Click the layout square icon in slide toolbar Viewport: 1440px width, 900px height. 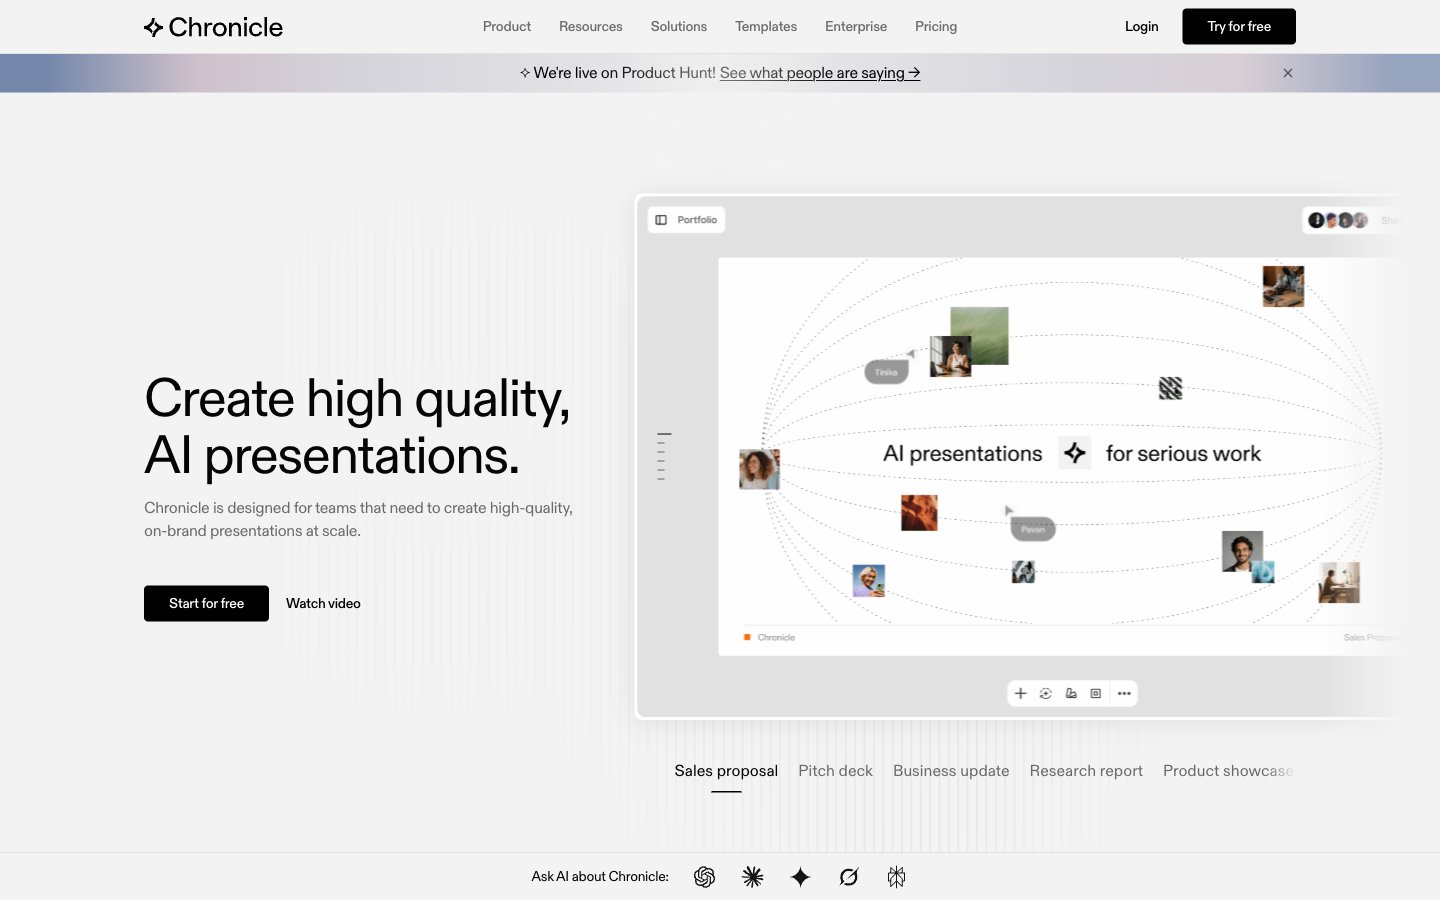tap(1096, 693)
